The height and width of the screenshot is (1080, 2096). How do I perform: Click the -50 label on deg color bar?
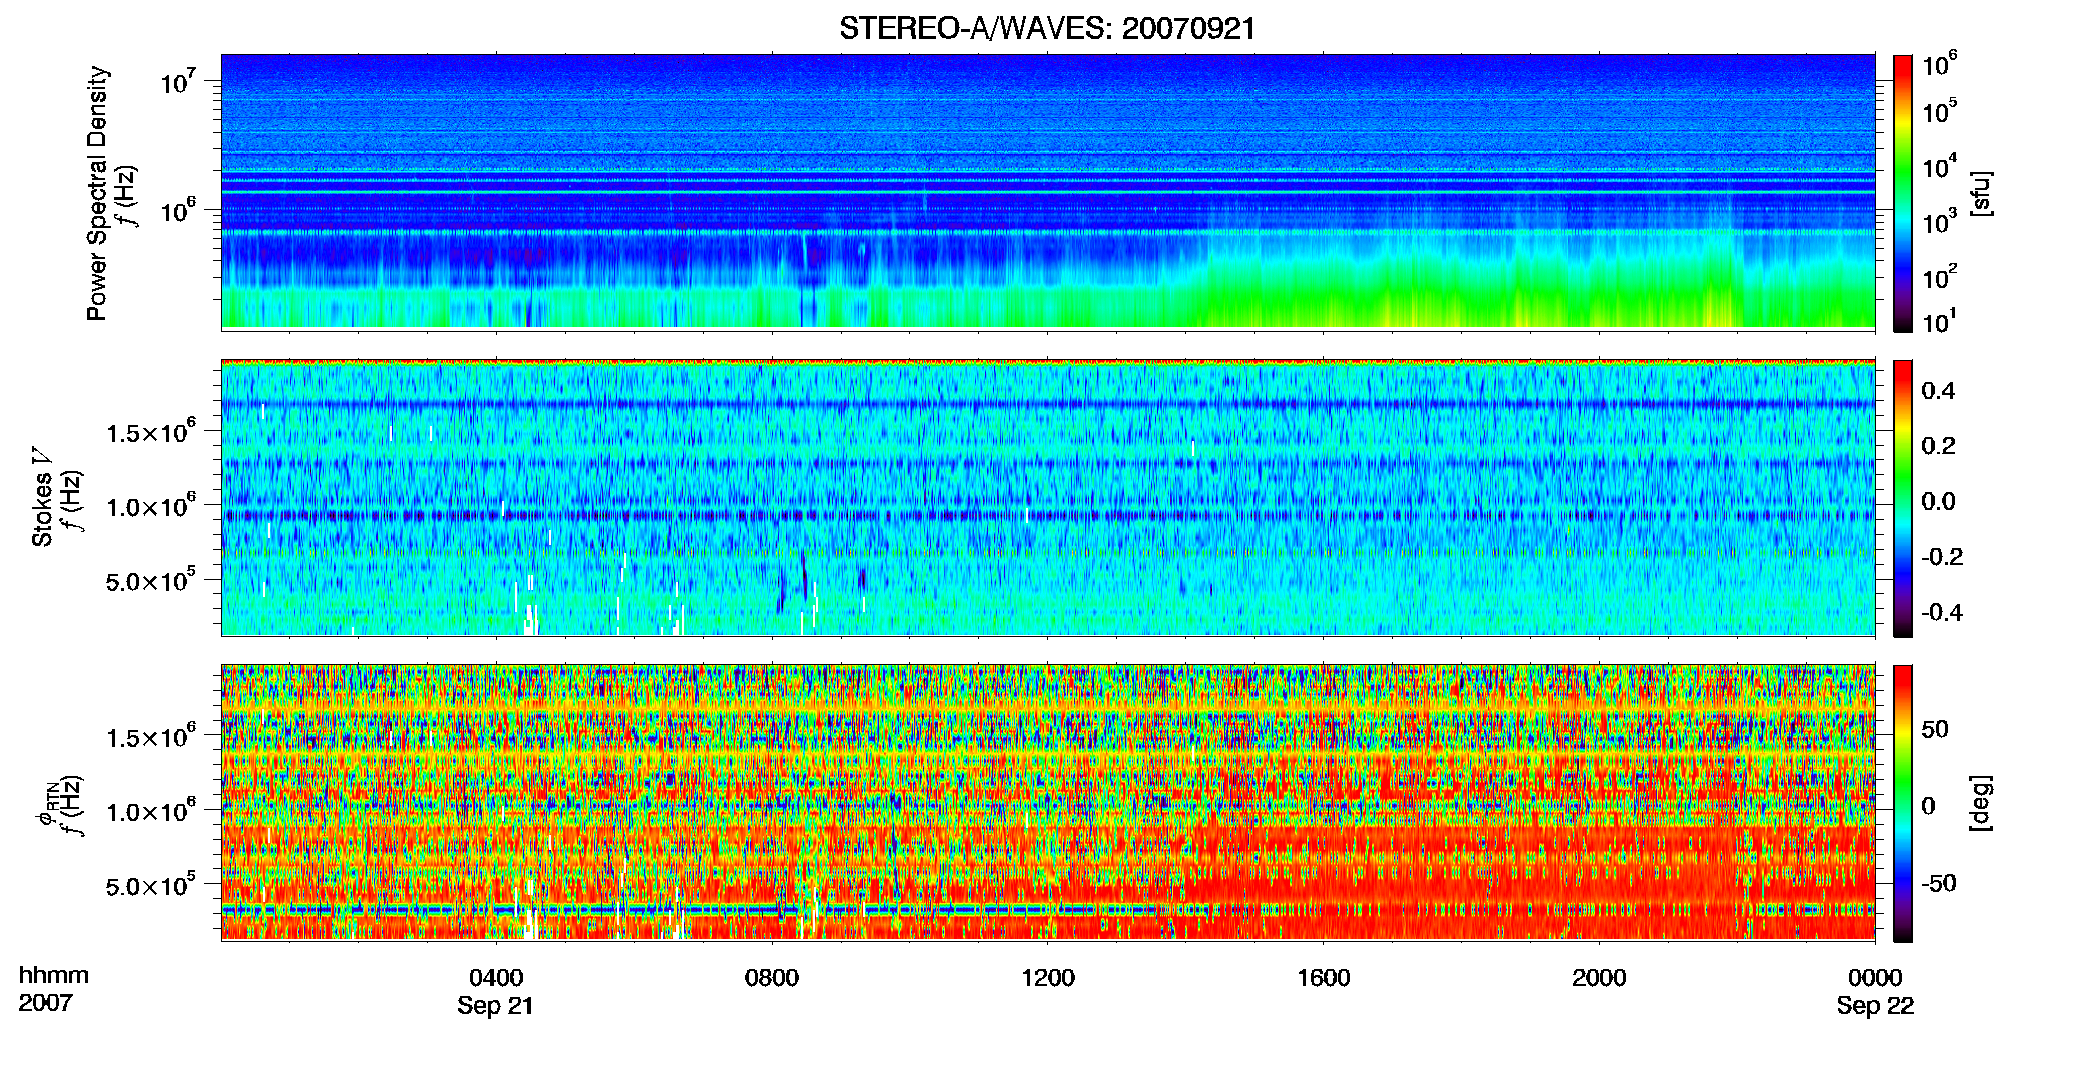click(1939, 883)
